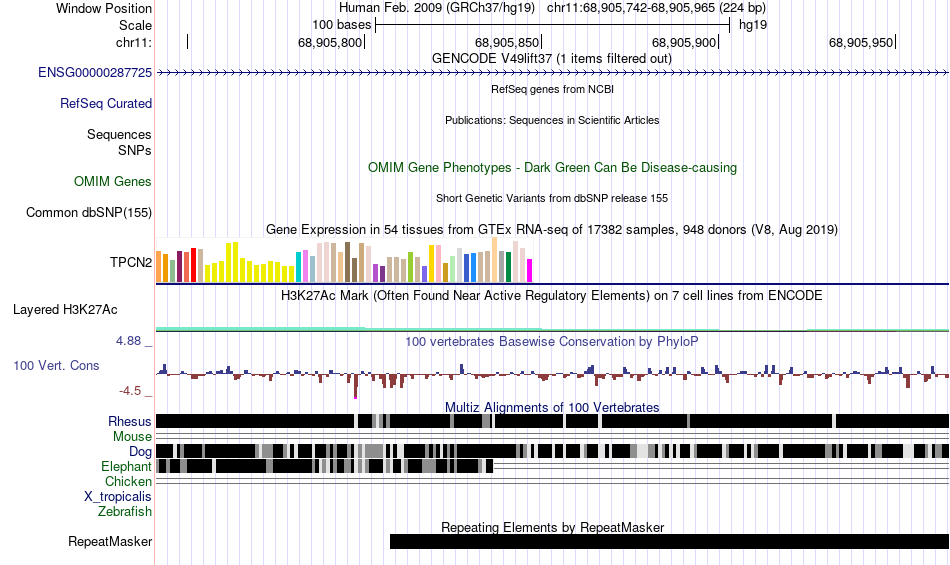The image size is (950, 565).
Task: Click the 4.88 PhyloP upper axis value
Action: [128, 341]
